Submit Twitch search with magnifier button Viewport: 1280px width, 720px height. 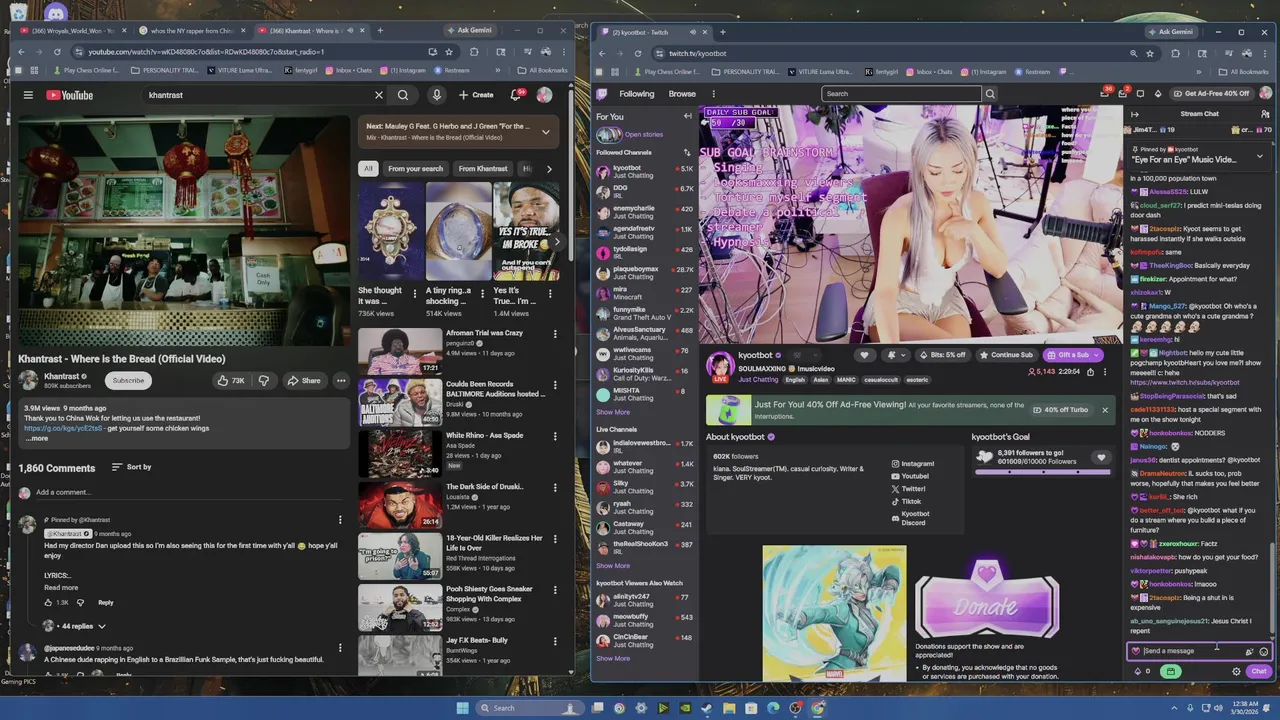pos(990,94)
